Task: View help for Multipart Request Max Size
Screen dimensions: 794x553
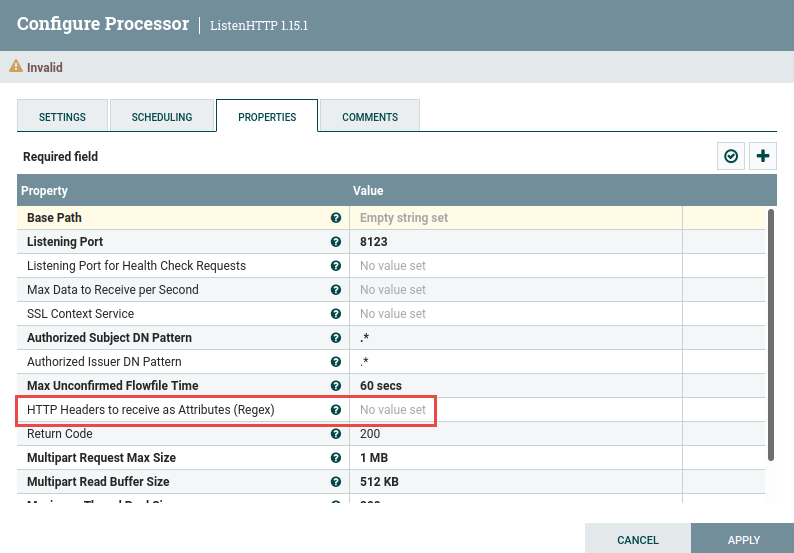Action: tap(336, 458)
